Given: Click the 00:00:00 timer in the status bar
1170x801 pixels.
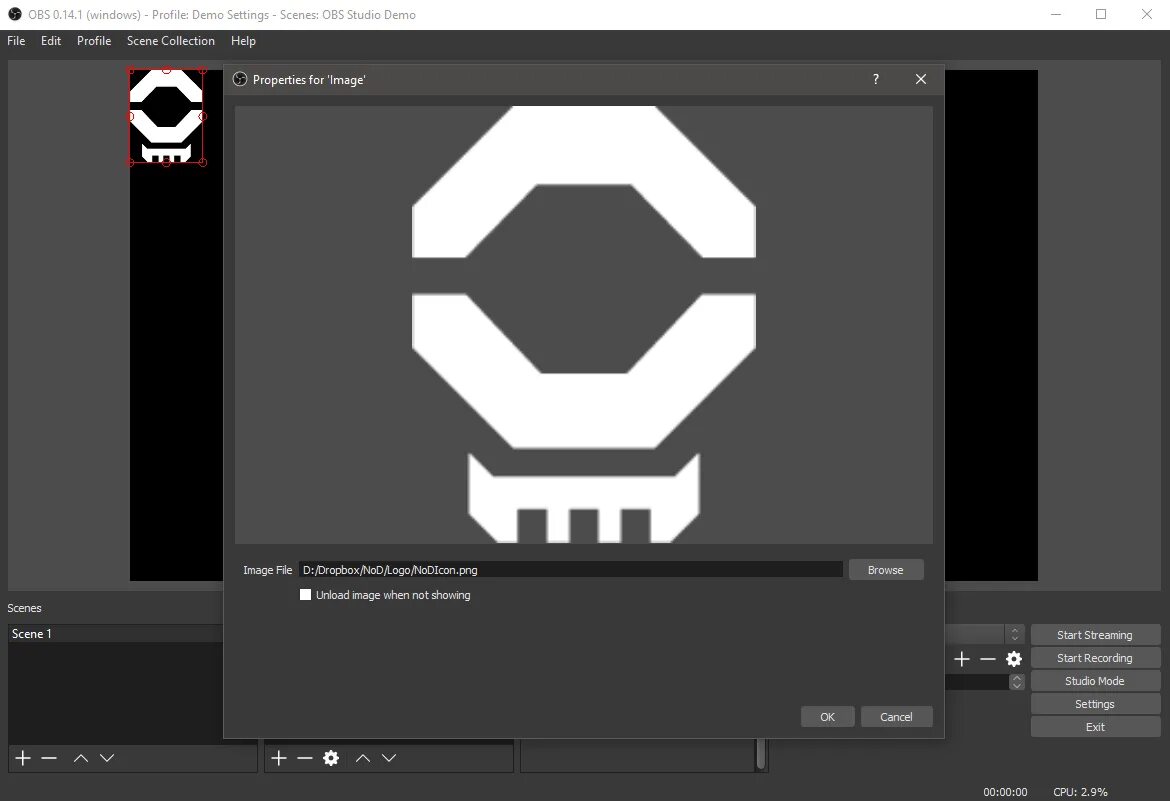Looking at the screenshot, I should pos(1005,792).
